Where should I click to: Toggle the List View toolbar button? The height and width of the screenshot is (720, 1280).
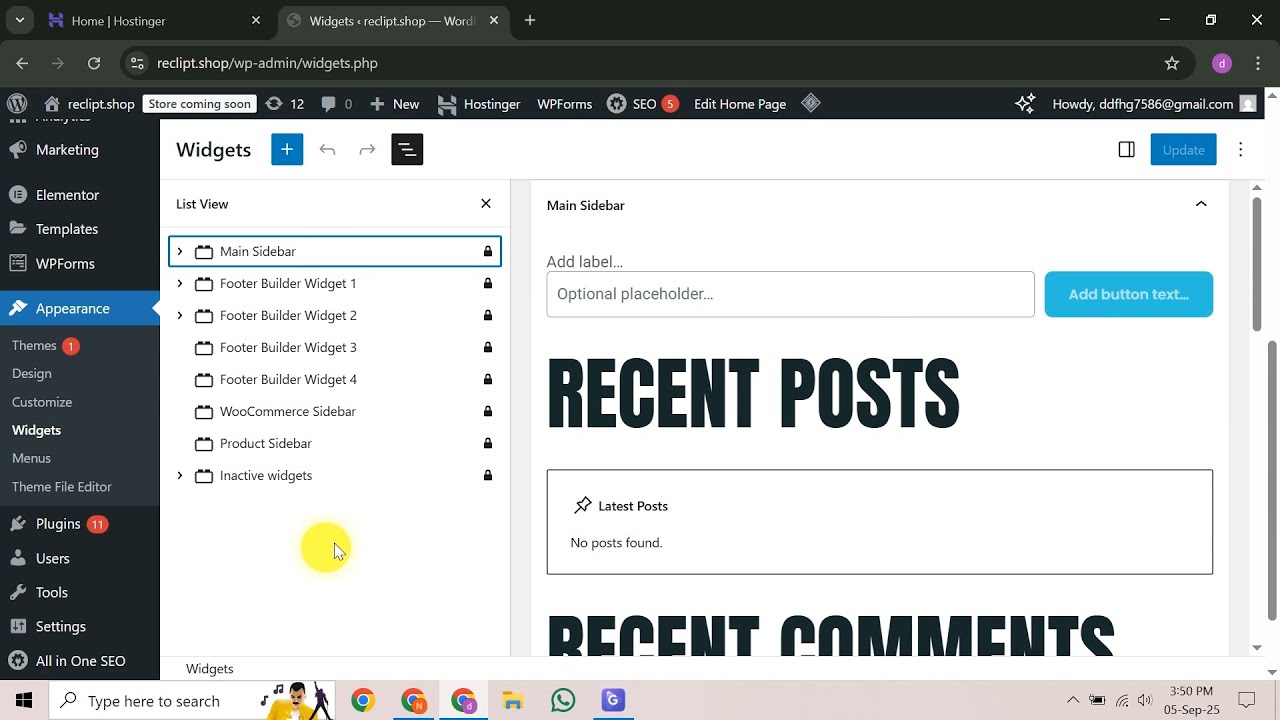407,149
